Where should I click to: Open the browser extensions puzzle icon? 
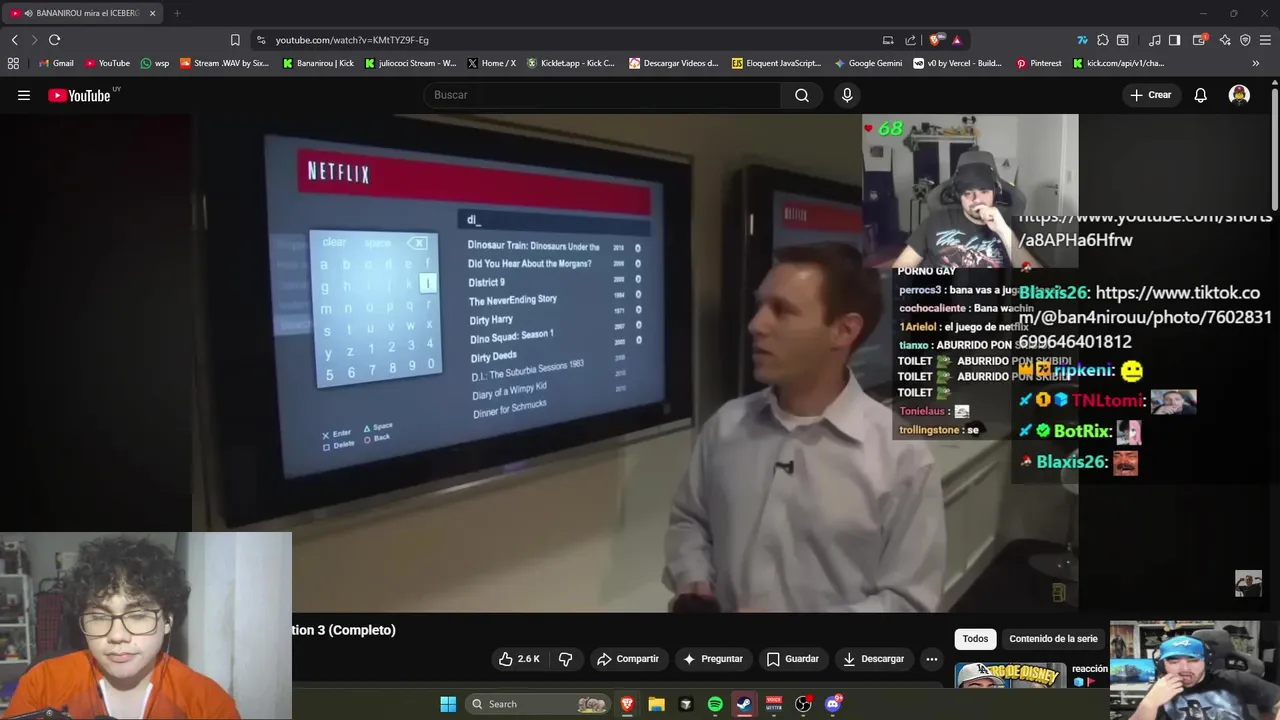pos(1102,40)
